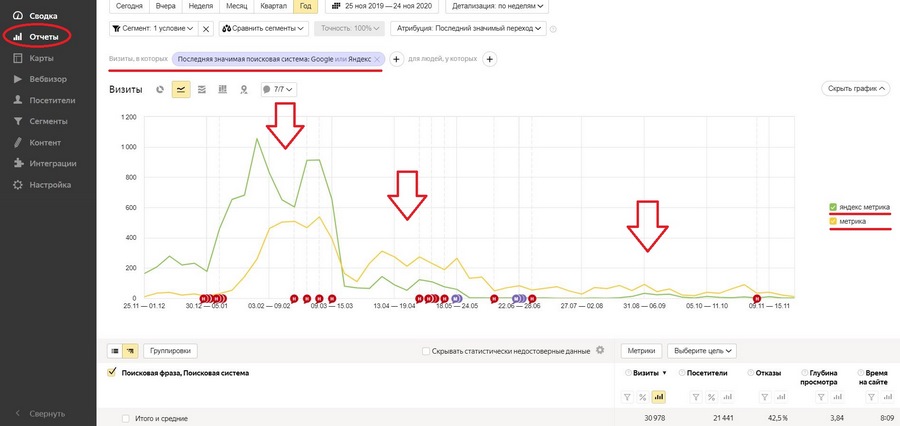Open statistics reliability settings gear

[x=600, y=350]
